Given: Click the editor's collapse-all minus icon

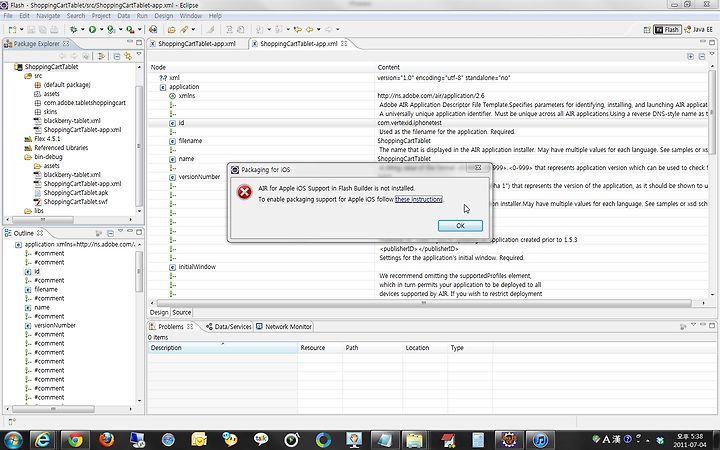Looking at the screenshot, I should (x=702, y=56).
